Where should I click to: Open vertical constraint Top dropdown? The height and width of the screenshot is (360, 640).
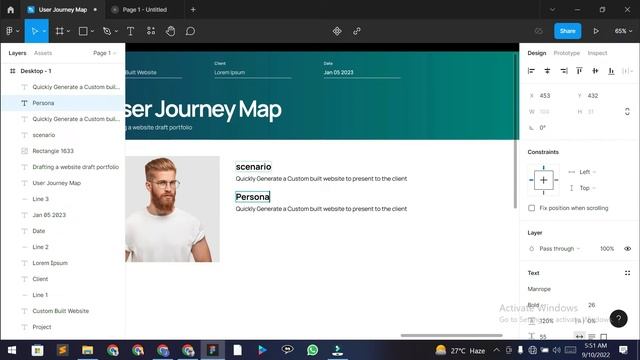(x=582, y=188)
